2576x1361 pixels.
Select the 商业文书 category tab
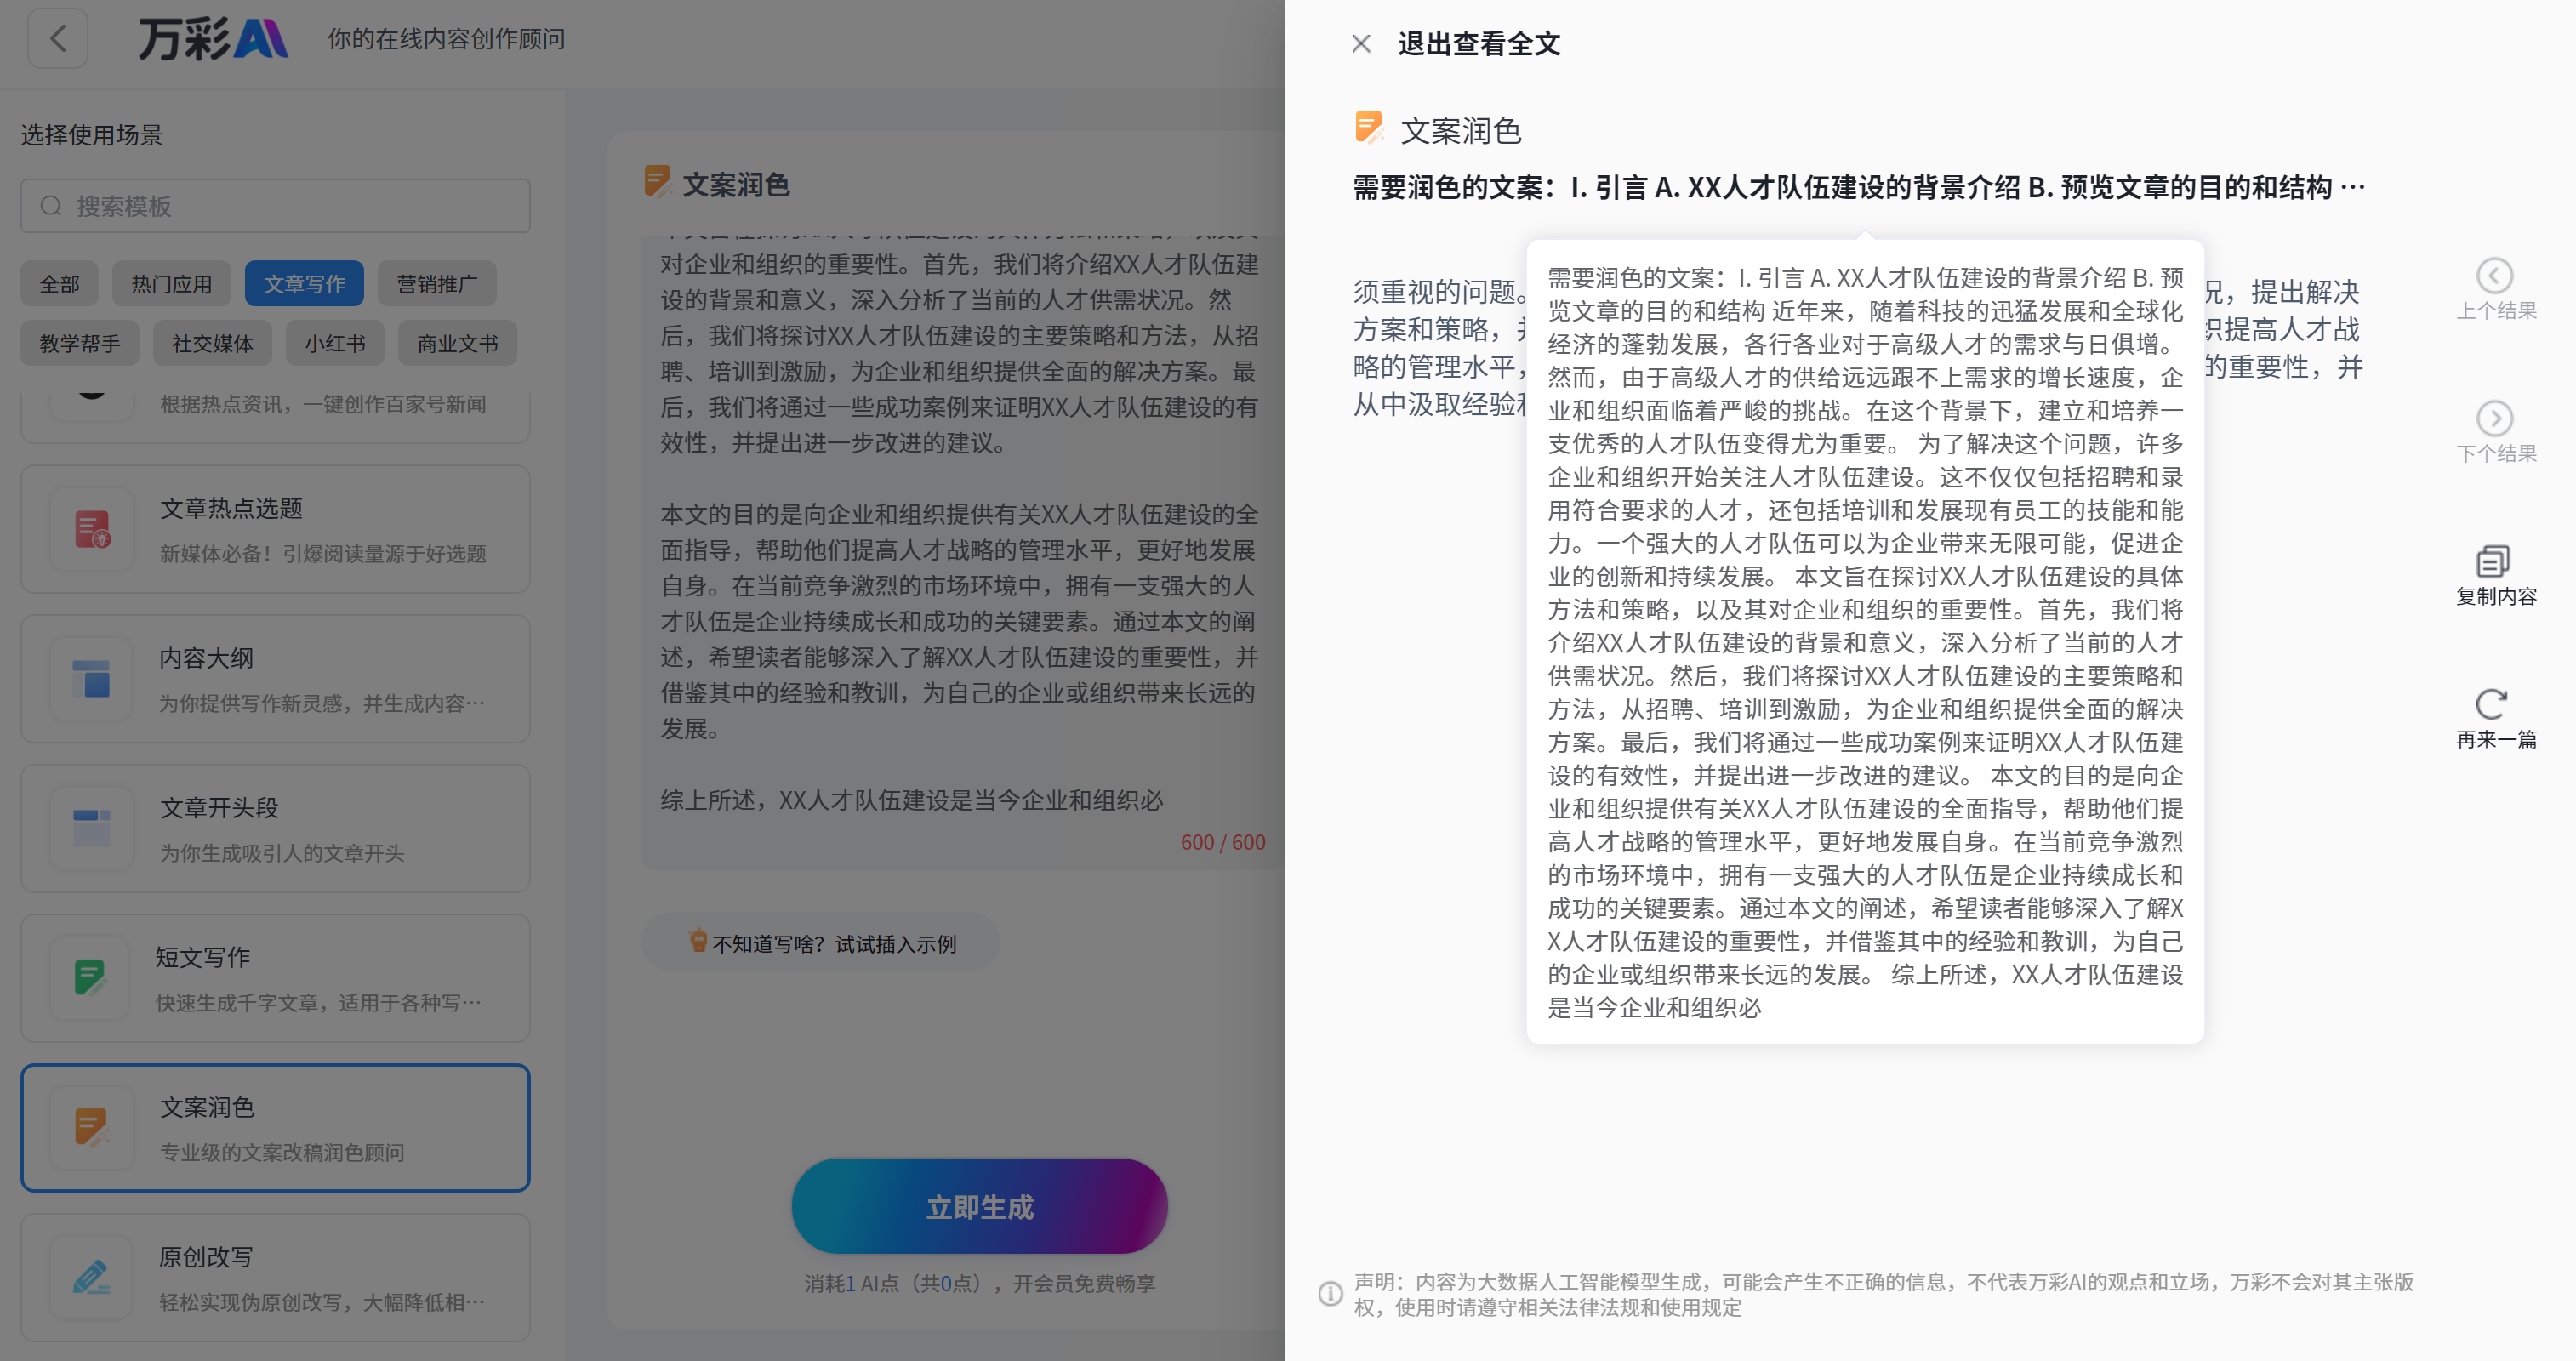pyautogui.click(x=457, y=343)
